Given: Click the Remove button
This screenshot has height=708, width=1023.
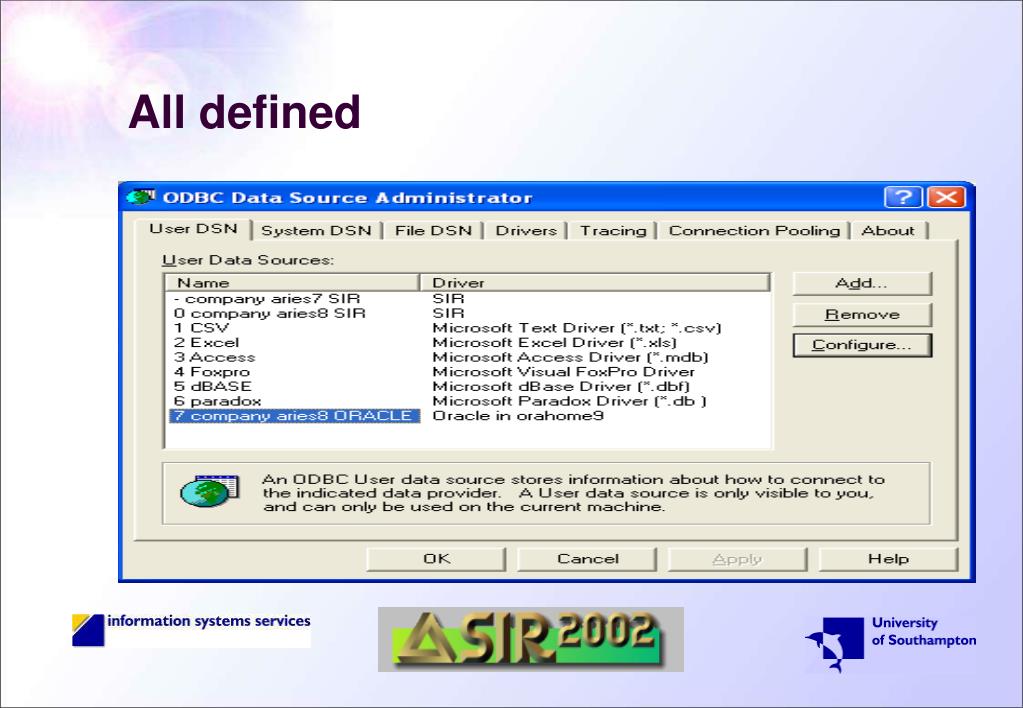Looking at the screenshot, I should 862,315.
